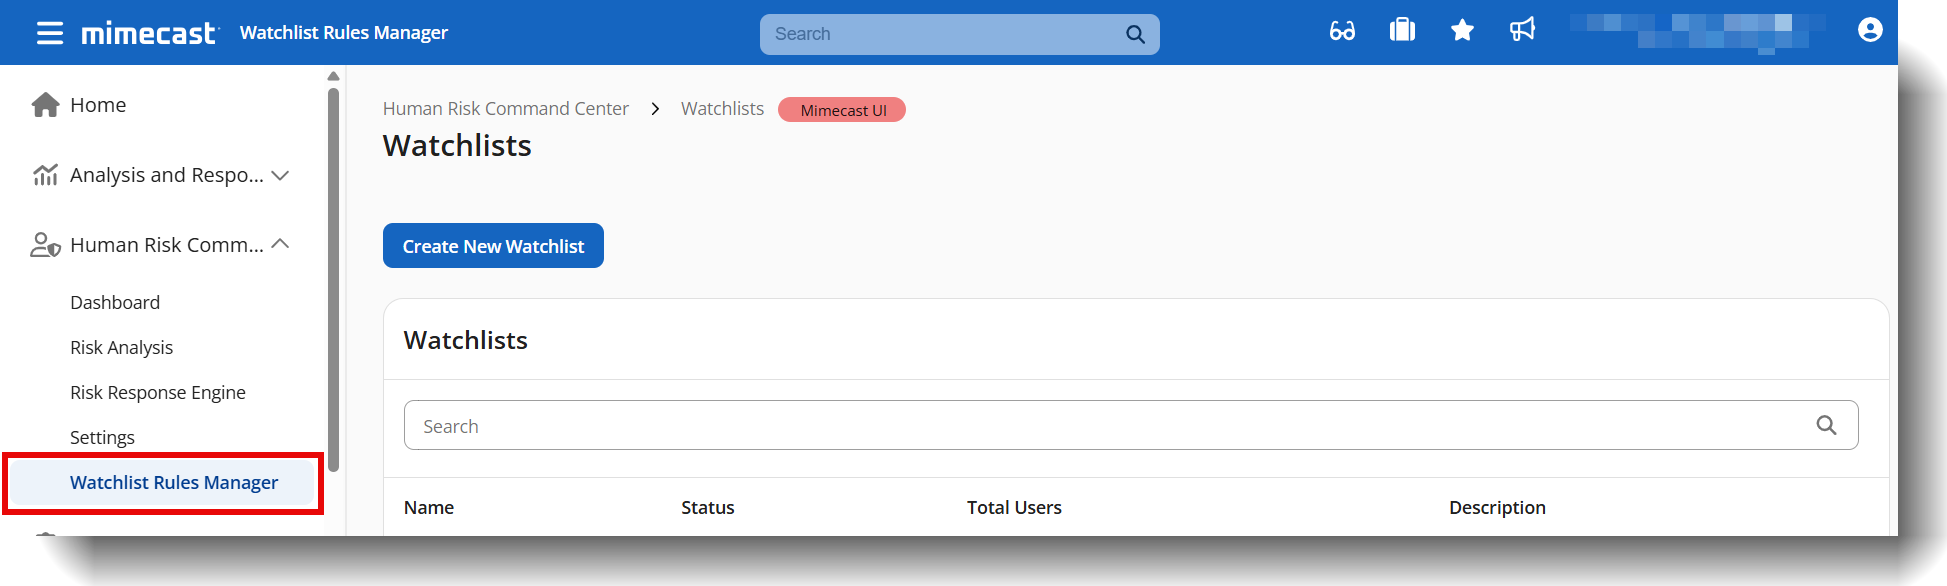Click the star favorites icon
Screen dimensions: 1947x586
click(1462, 31)
